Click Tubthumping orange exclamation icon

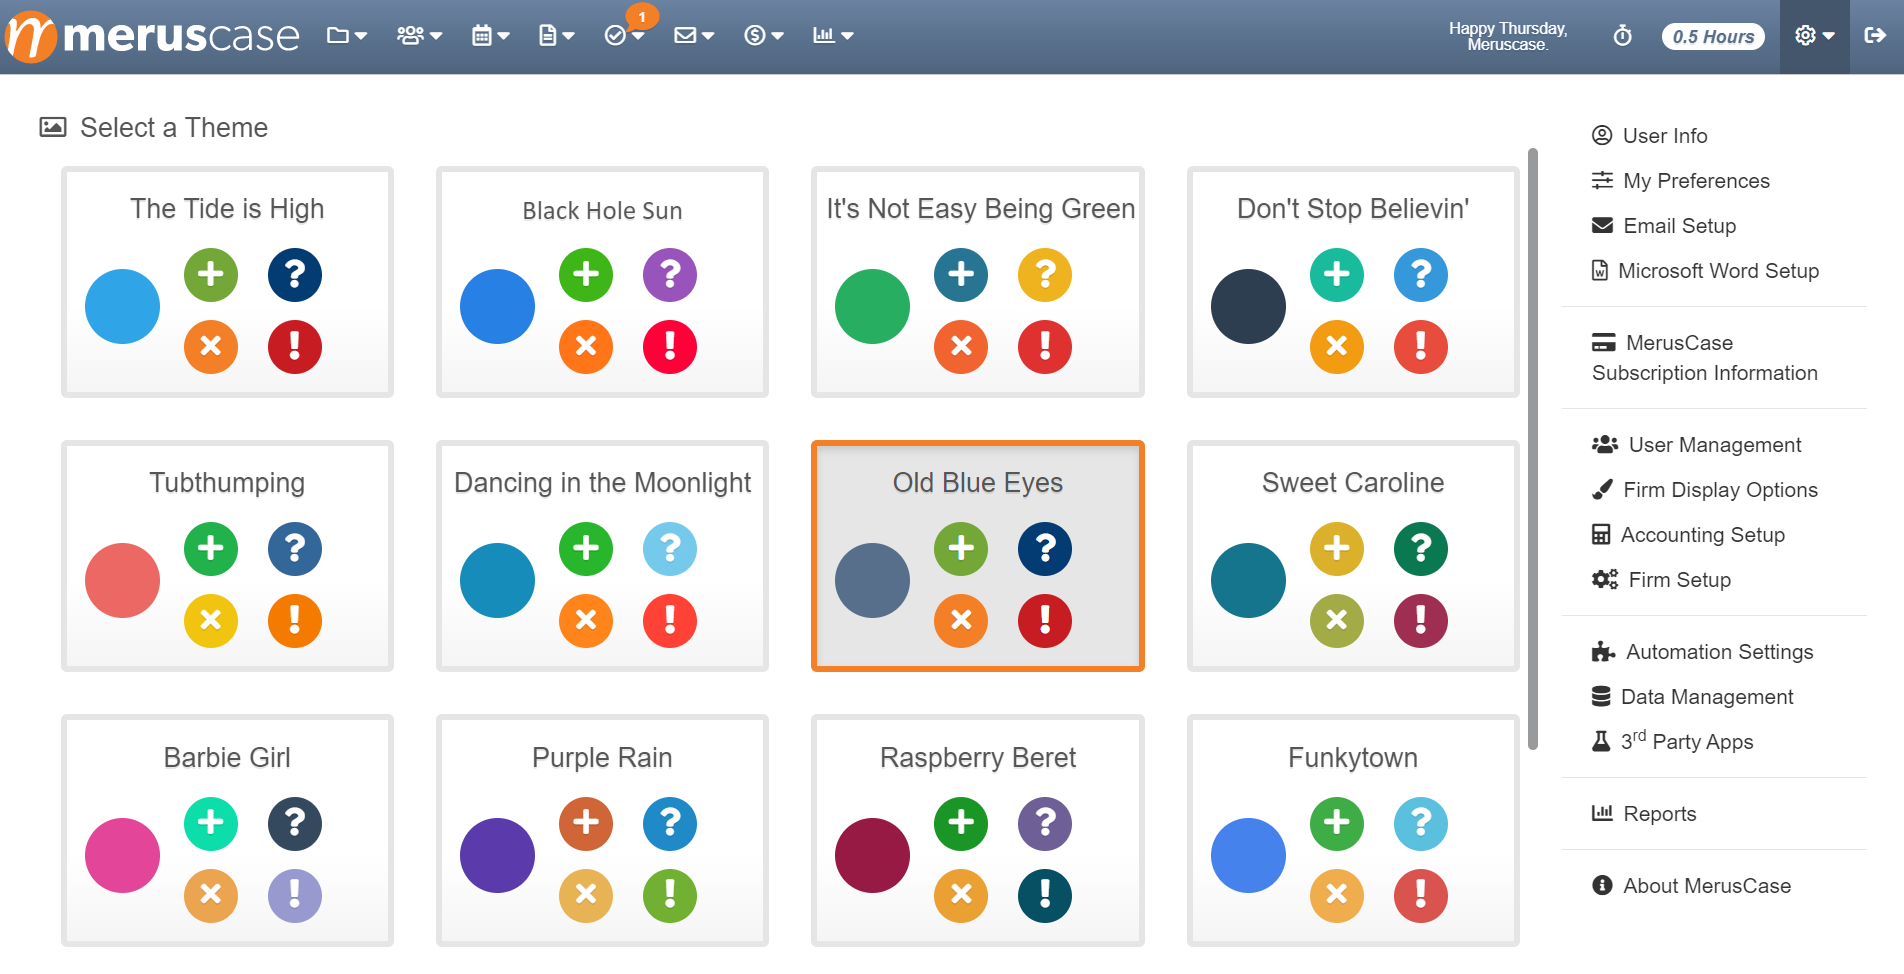point(295,620)
